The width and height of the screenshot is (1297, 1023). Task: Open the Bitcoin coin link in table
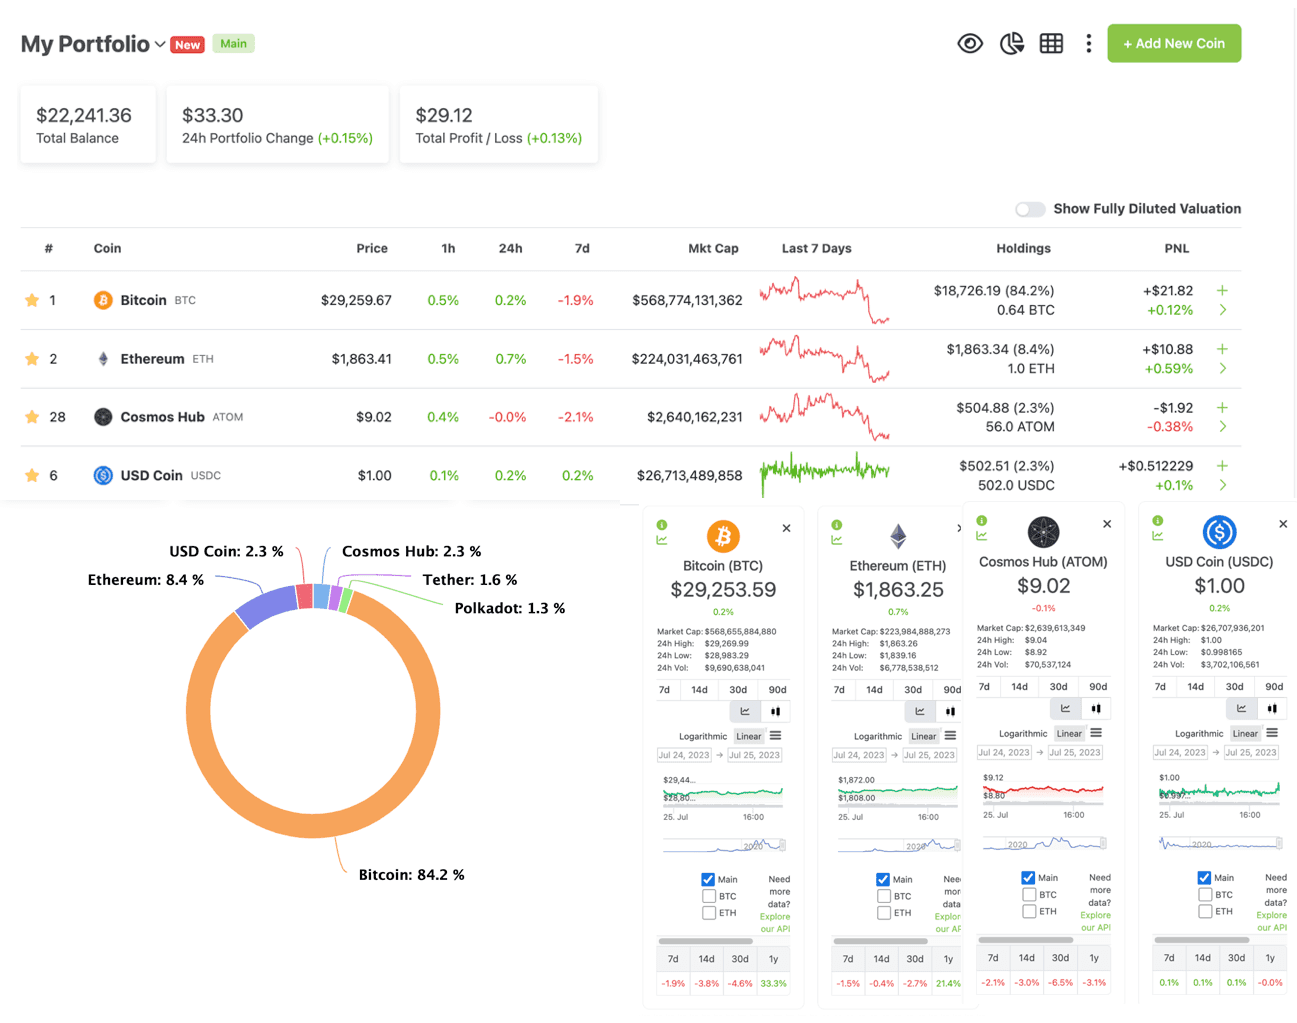tap(143, 300)
